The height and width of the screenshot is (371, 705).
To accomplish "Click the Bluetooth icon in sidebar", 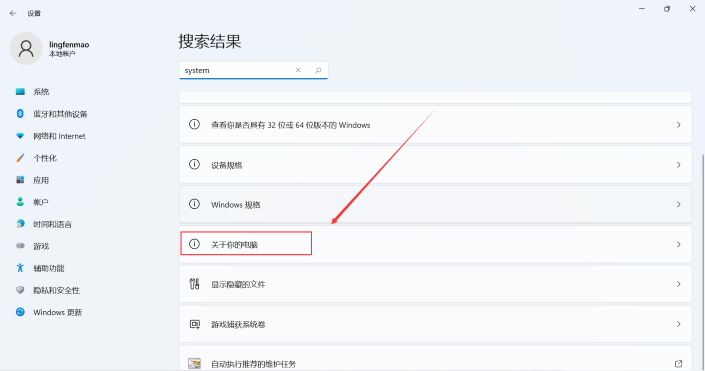I will pos(20,114).
